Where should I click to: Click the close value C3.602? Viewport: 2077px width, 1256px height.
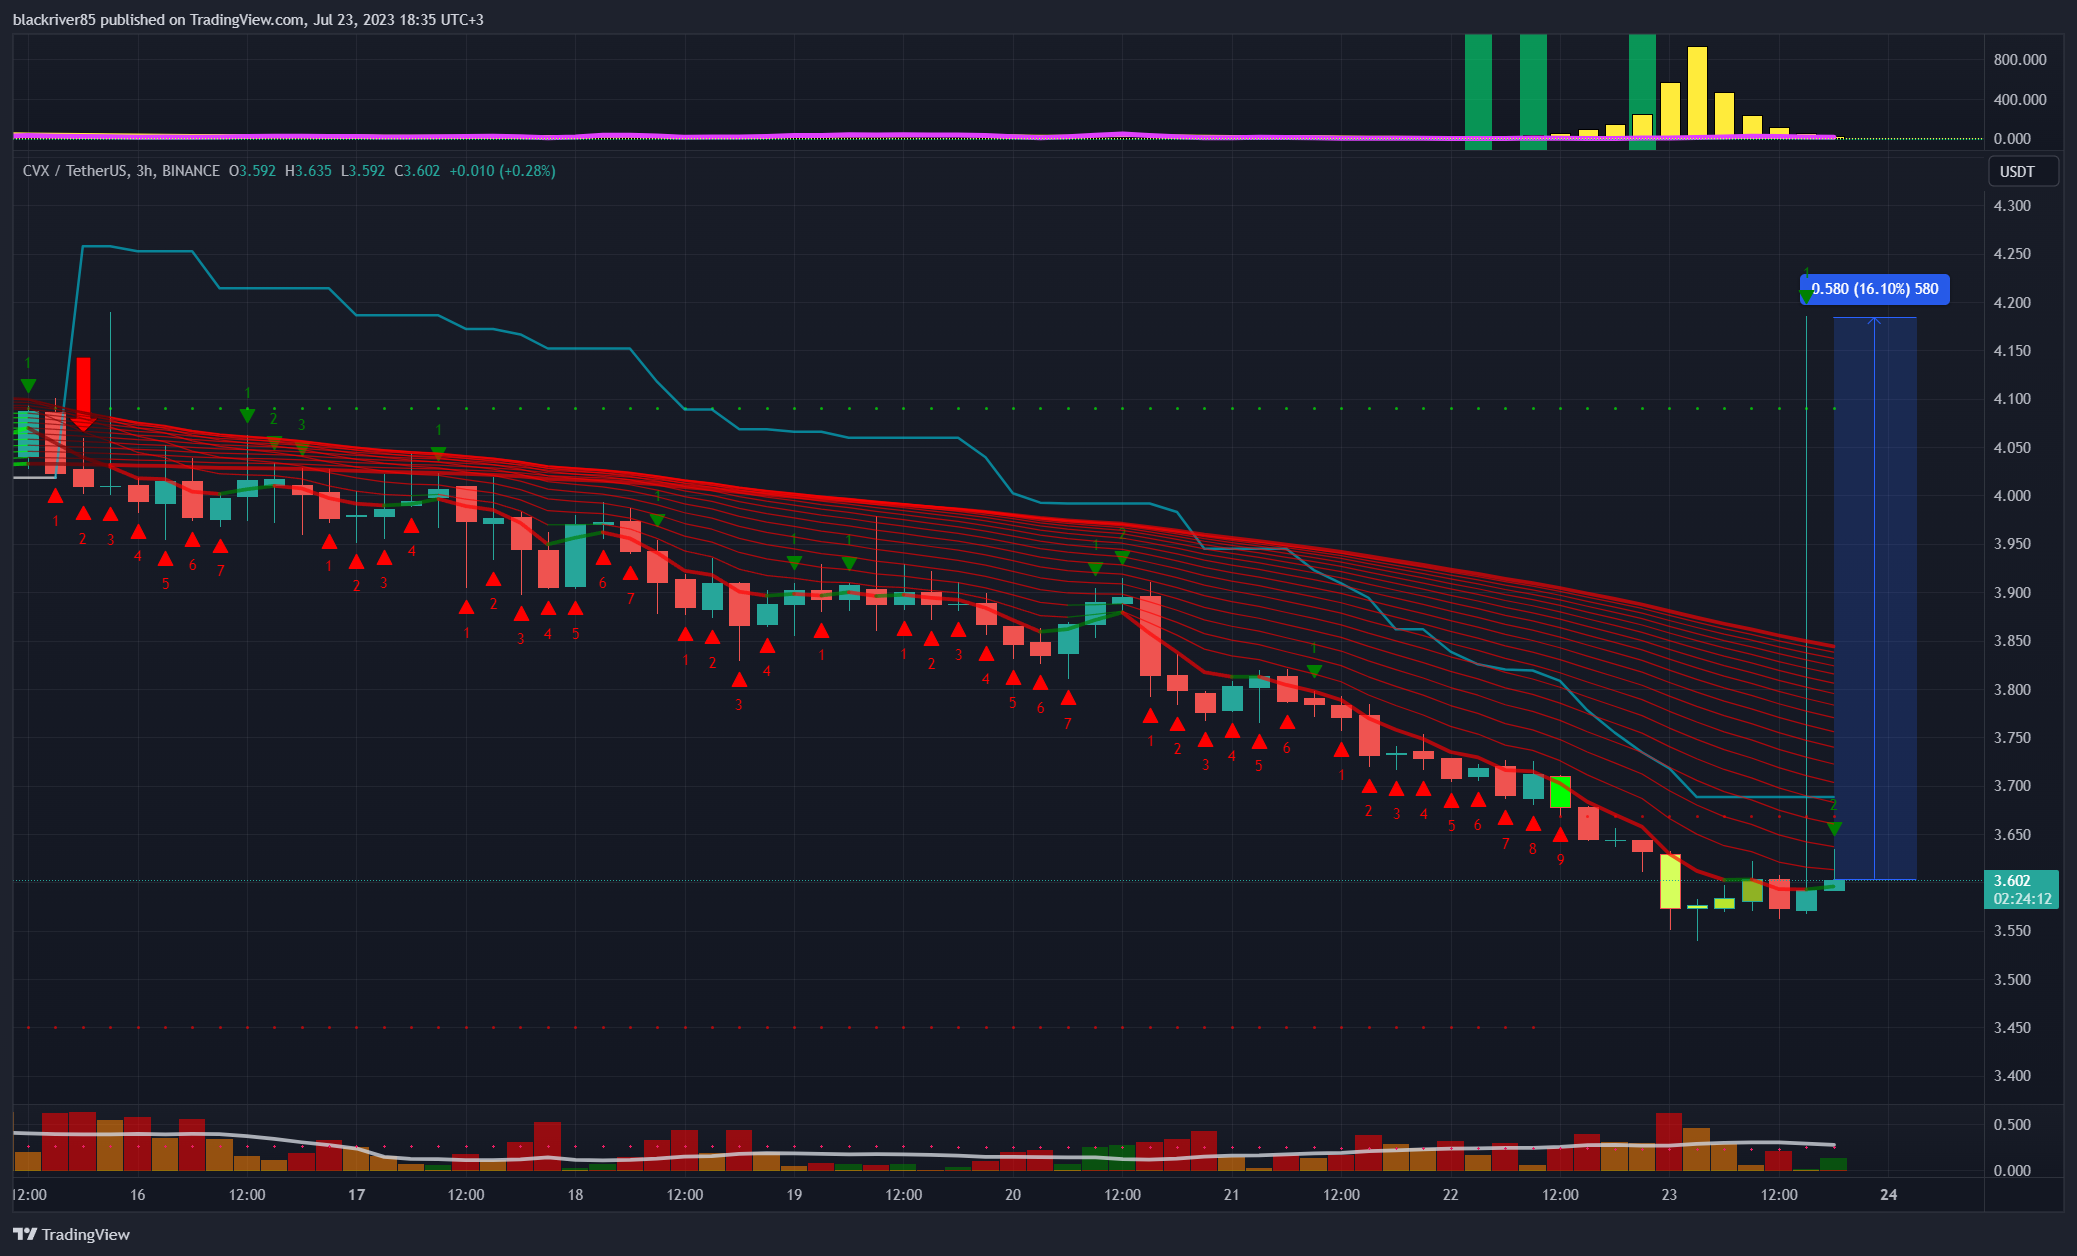(417, 171)
